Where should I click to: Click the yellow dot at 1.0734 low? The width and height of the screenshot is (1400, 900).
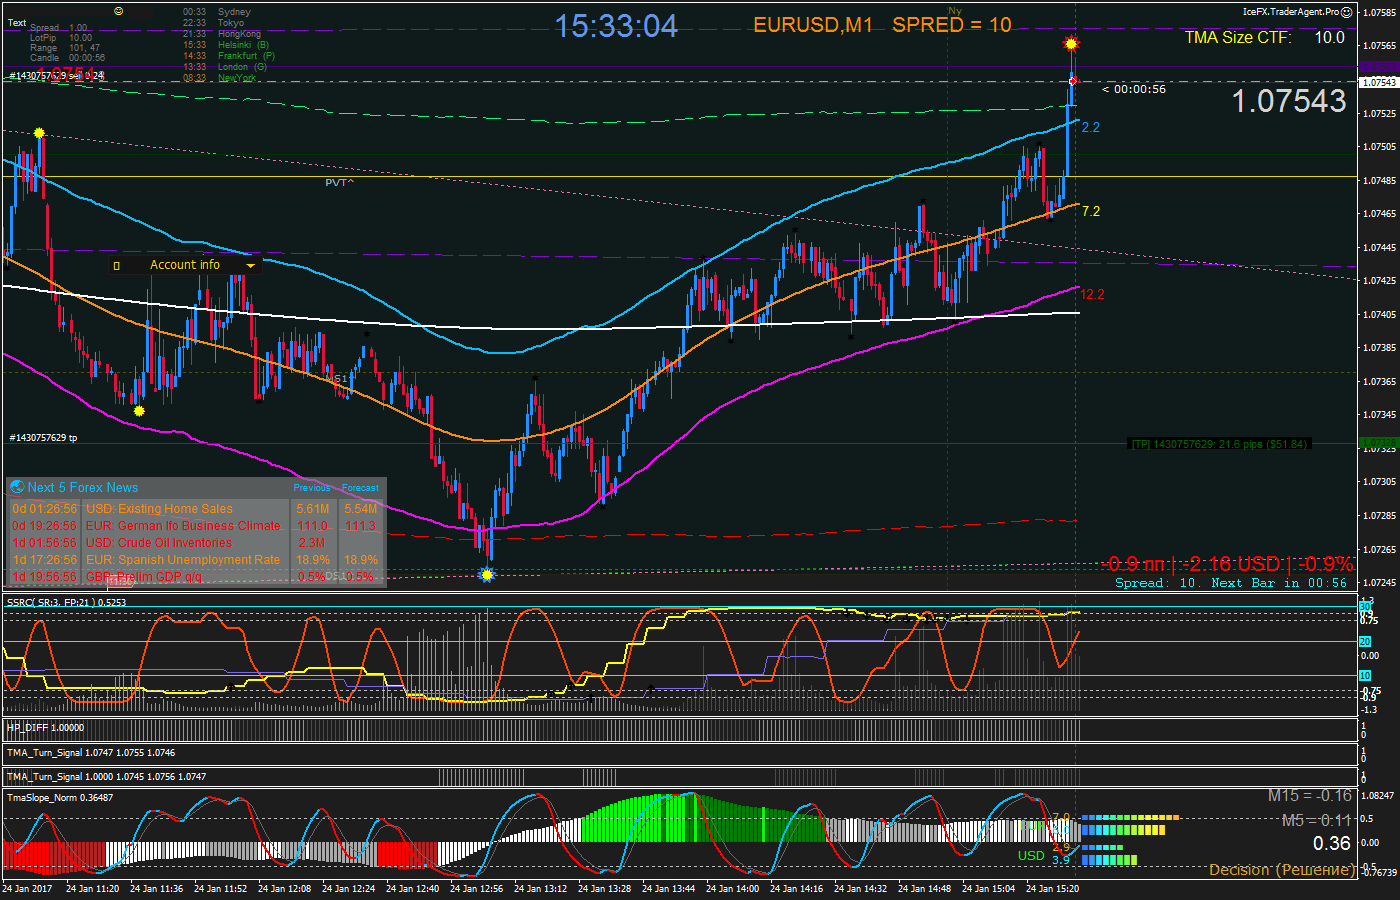pos(139,411)
